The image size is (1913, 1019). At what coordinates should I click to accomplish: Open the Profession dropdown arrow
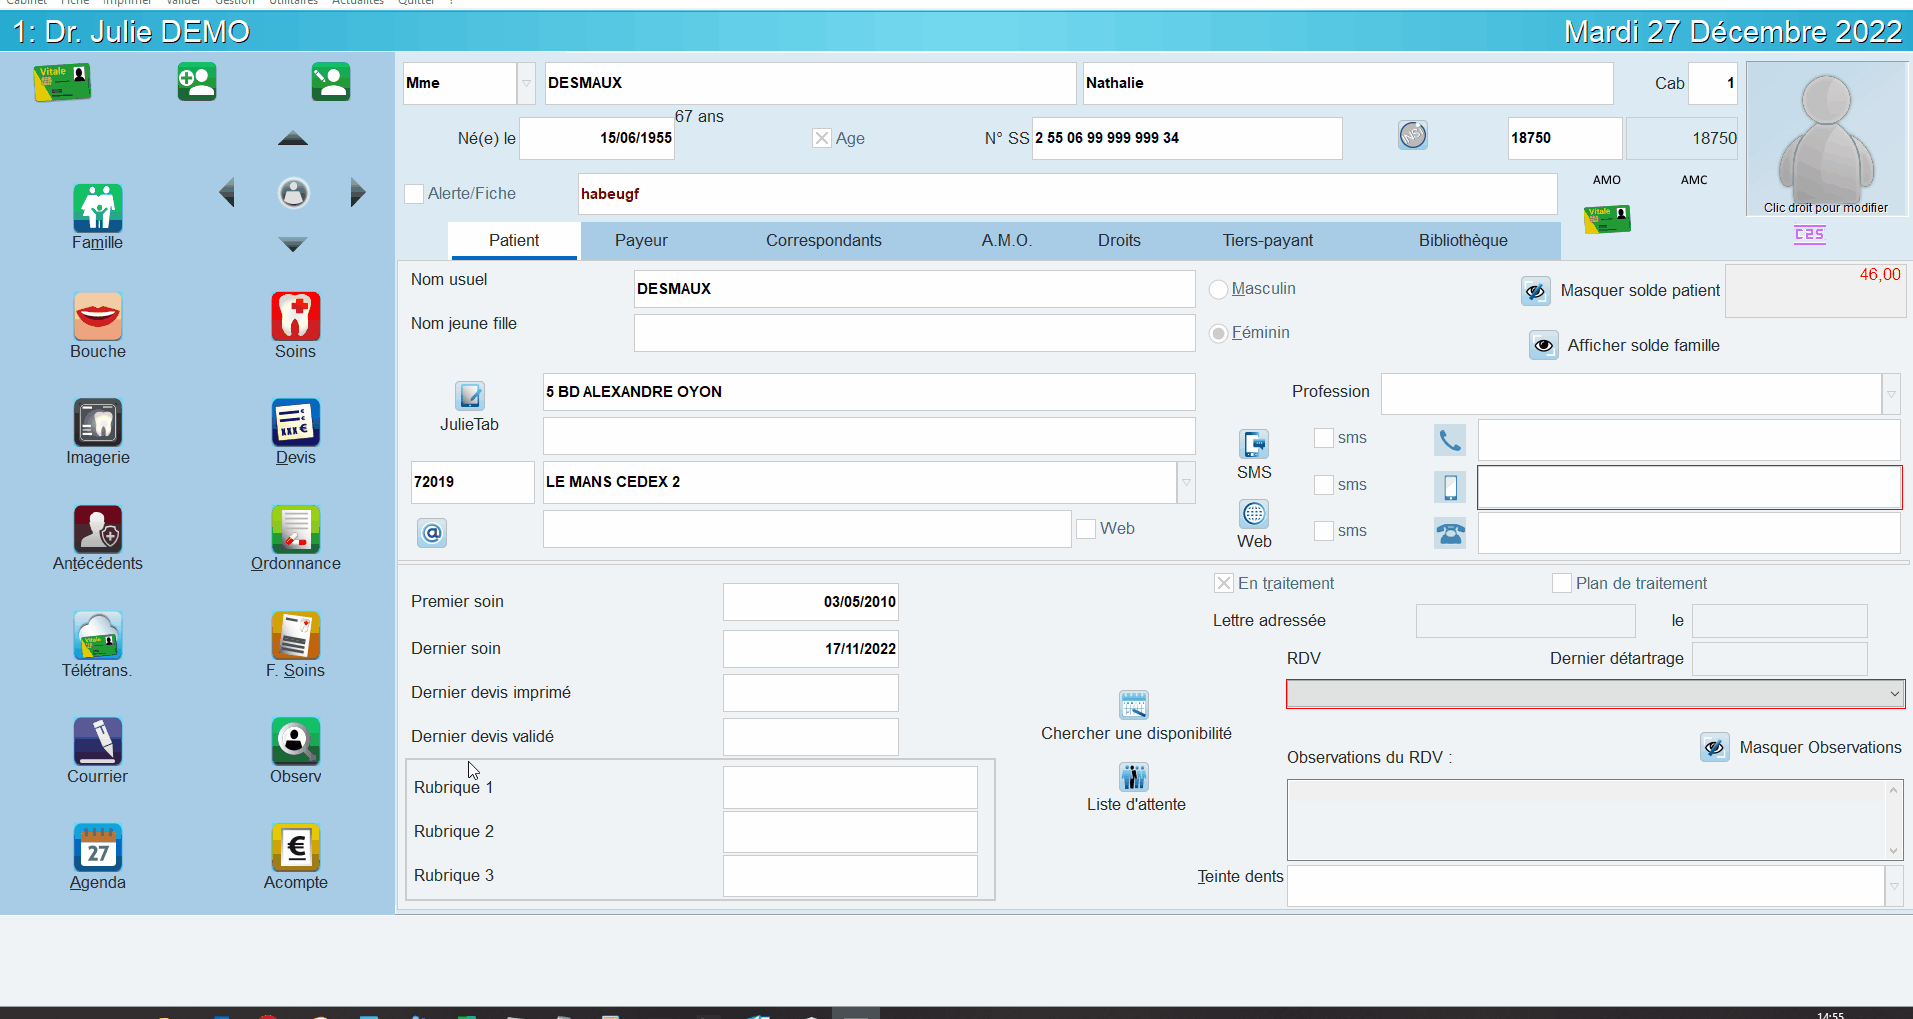click(1891, 394)
